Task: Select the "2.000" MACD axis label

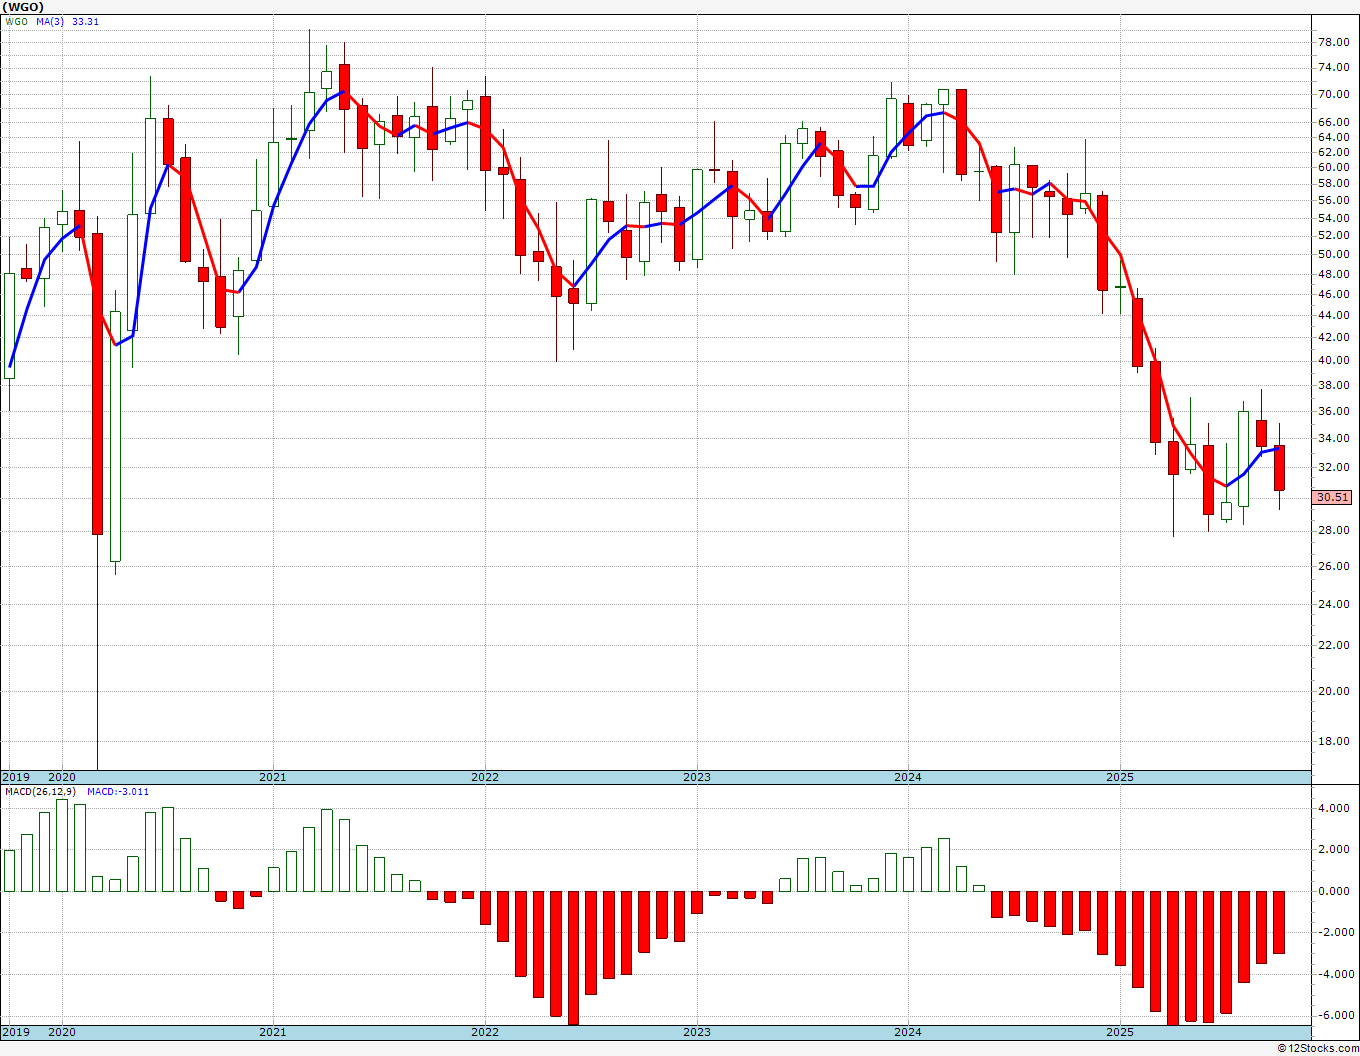Action: click(1333, 850)
